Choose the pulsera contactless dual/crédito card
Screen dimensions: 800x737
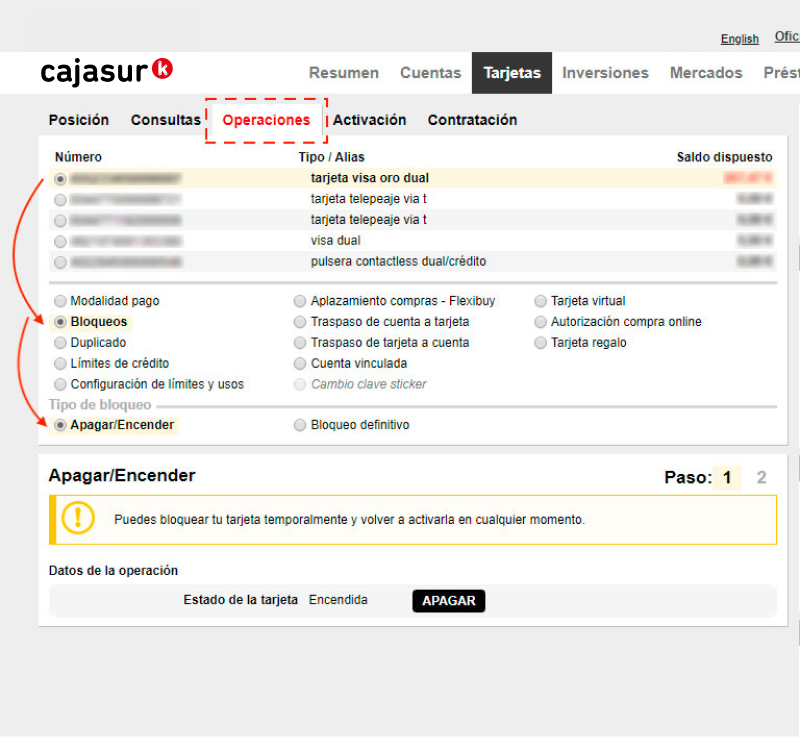(x=61, y=263)
